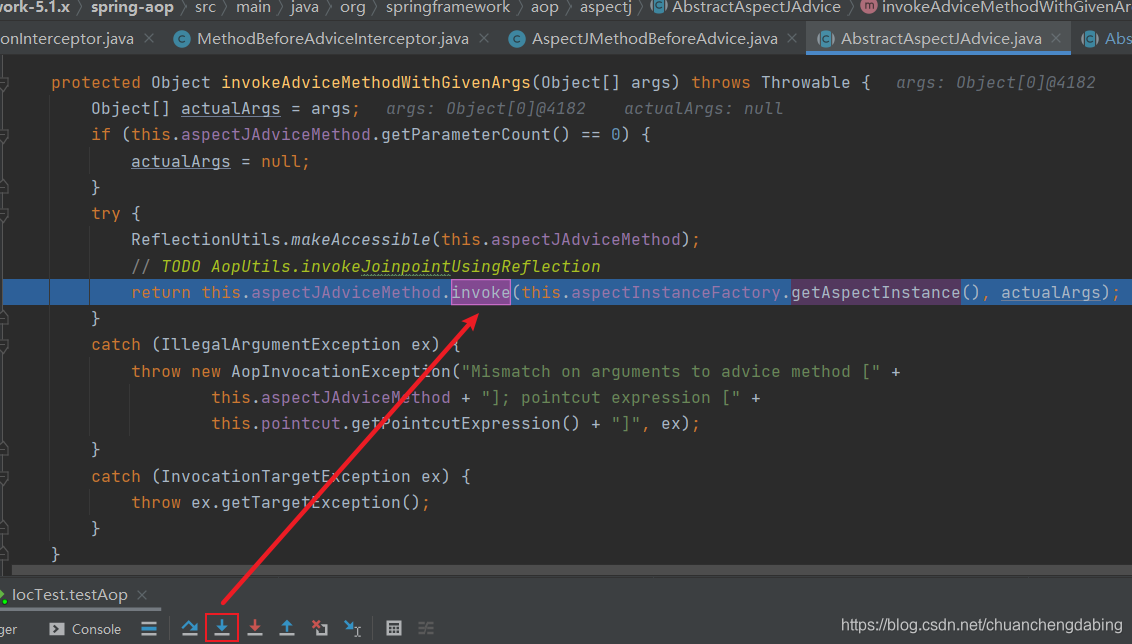This screenshot has width=1132, height=644.
Task: Open the AbstractAspectJAdvice breadcrumb segment
Action: tap(756, 7)
